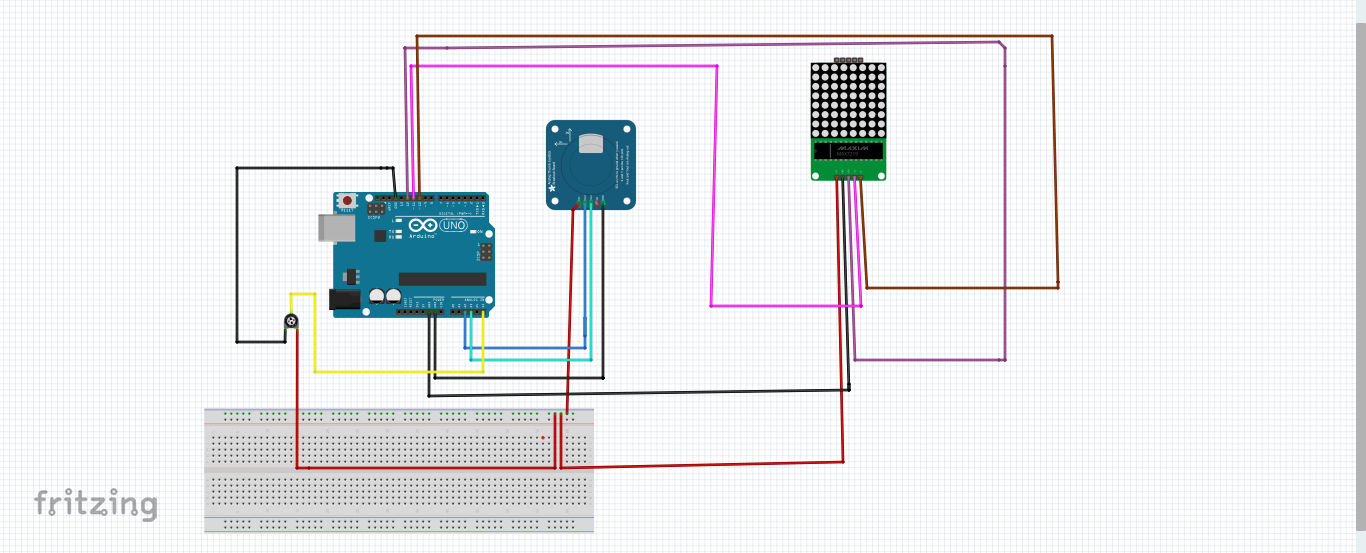The height and width of the screenshot is (553, 1366).
Task: Select the MAX7219 driver chip below matrix
Action: tap(849, 151)
